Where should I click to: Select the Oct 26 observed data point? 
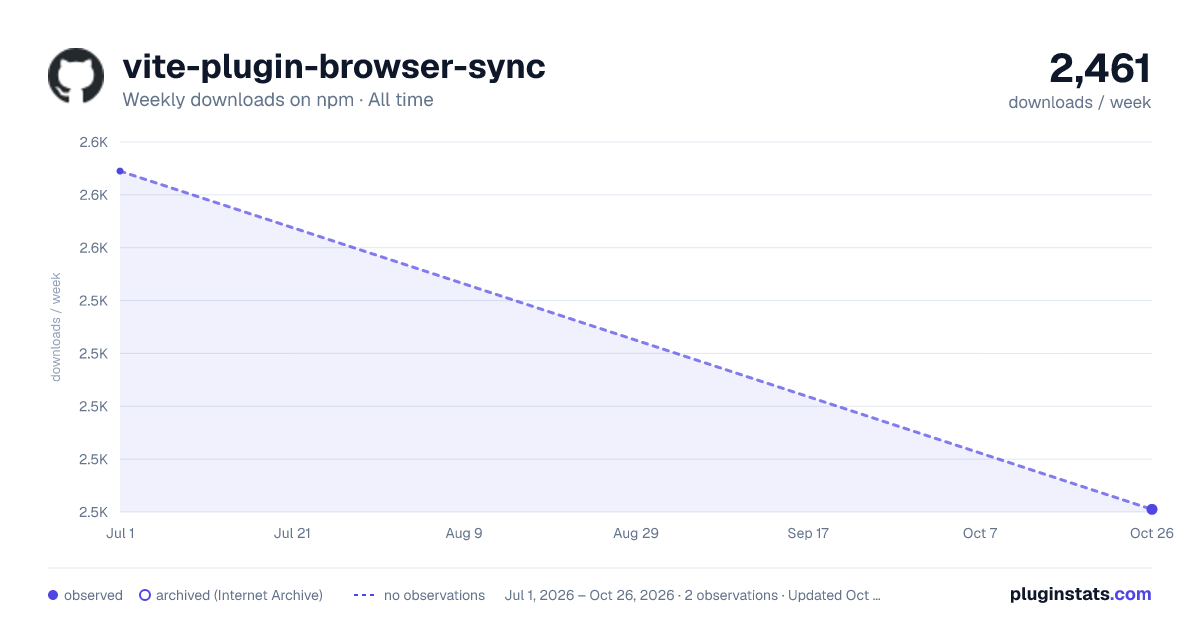1152,509
